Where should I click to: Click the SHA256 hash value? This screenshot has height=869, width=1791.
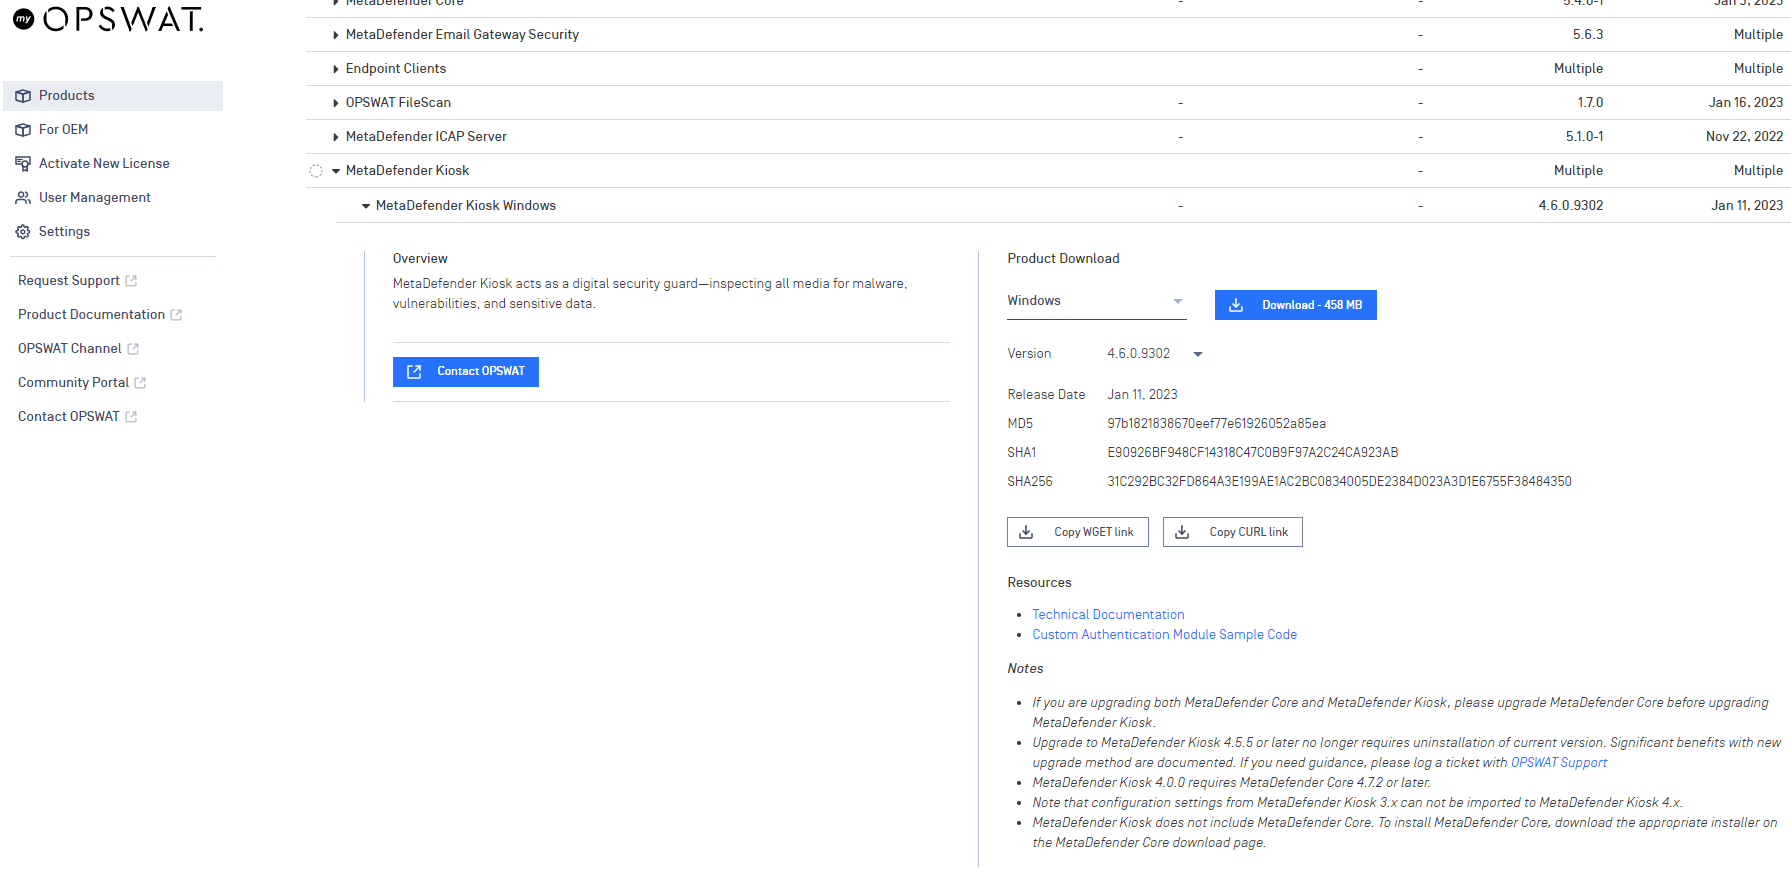[x=1339, y=482]
